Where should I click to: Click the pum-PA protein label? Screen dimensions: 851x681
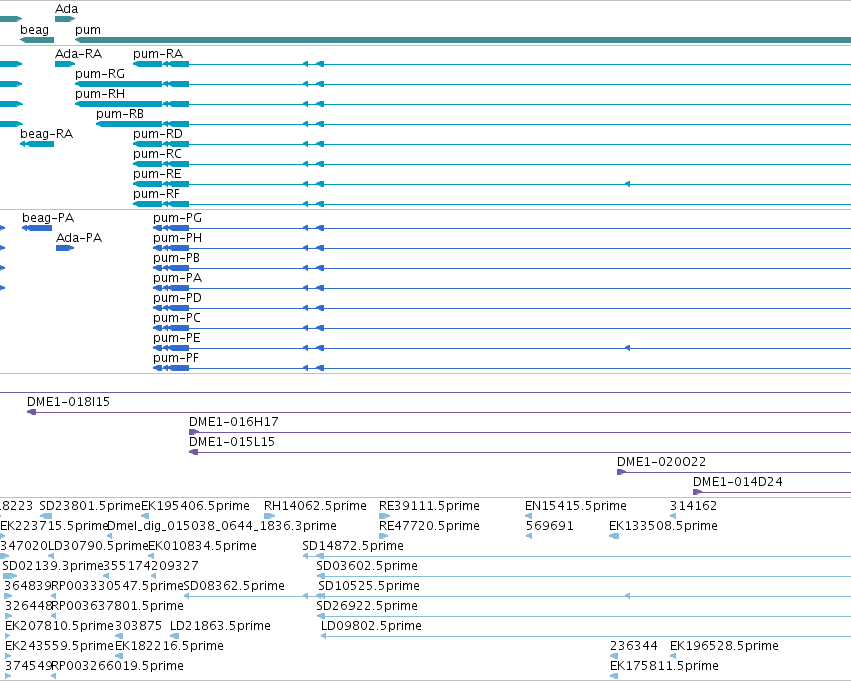click(x=177, y=278)
